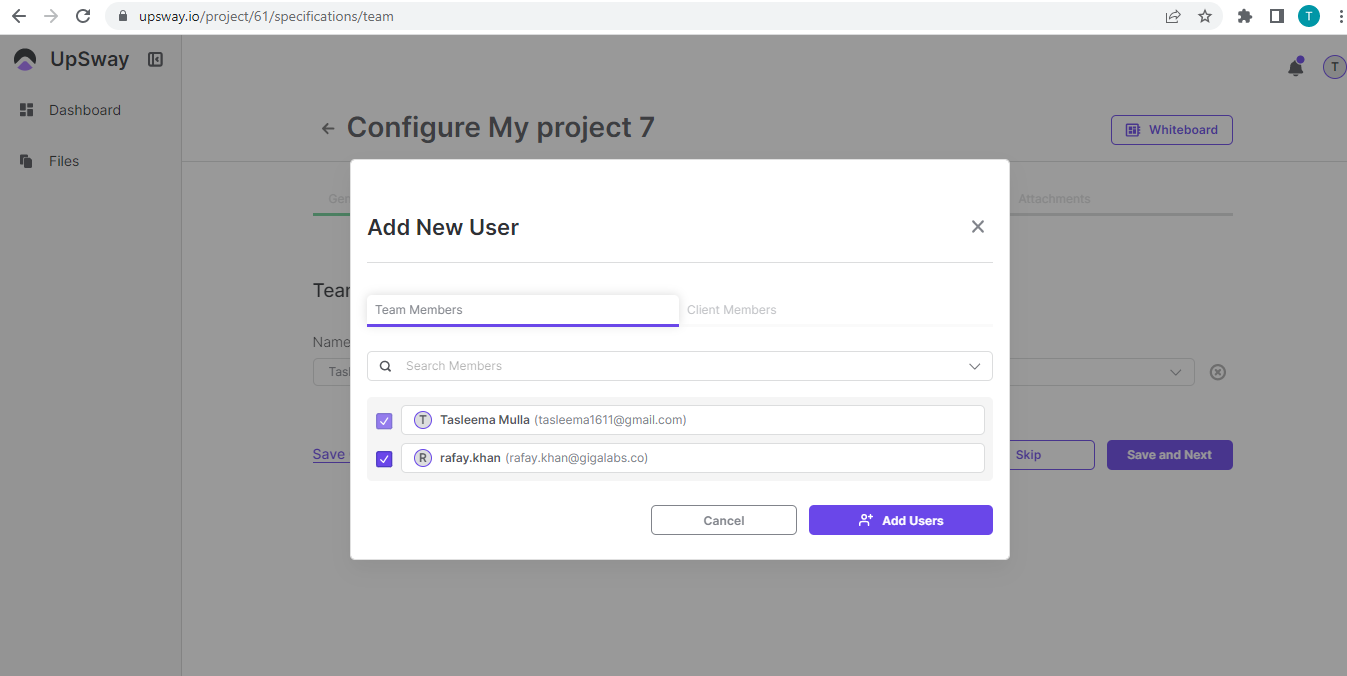The image size is (1347, 676).
Task: Click the UpSway logo icon
Action: click(25, 60)
